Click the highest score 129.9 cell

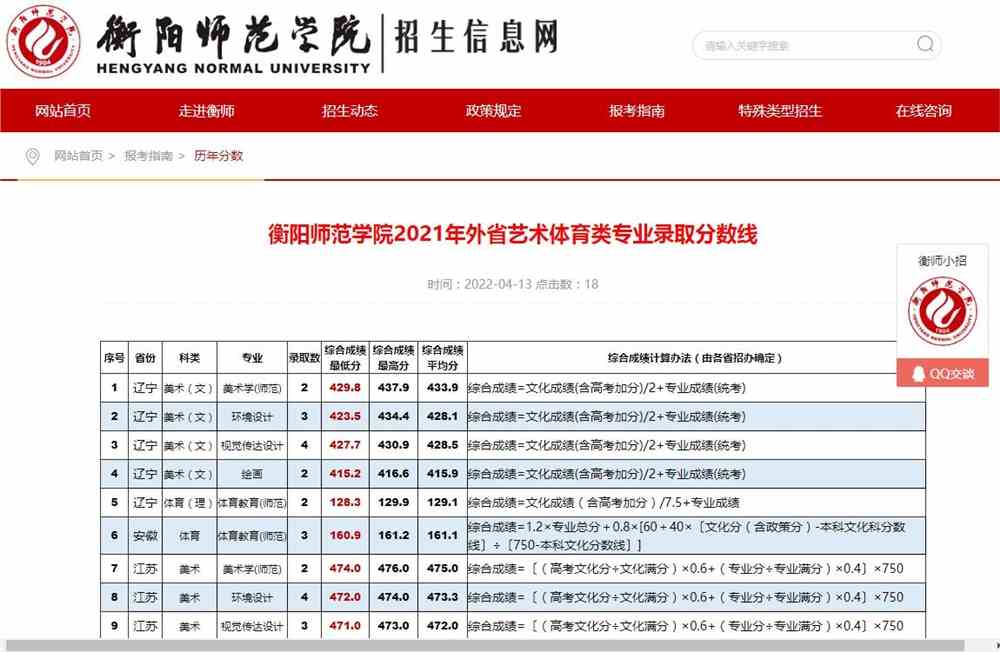[x=393, y=502]
